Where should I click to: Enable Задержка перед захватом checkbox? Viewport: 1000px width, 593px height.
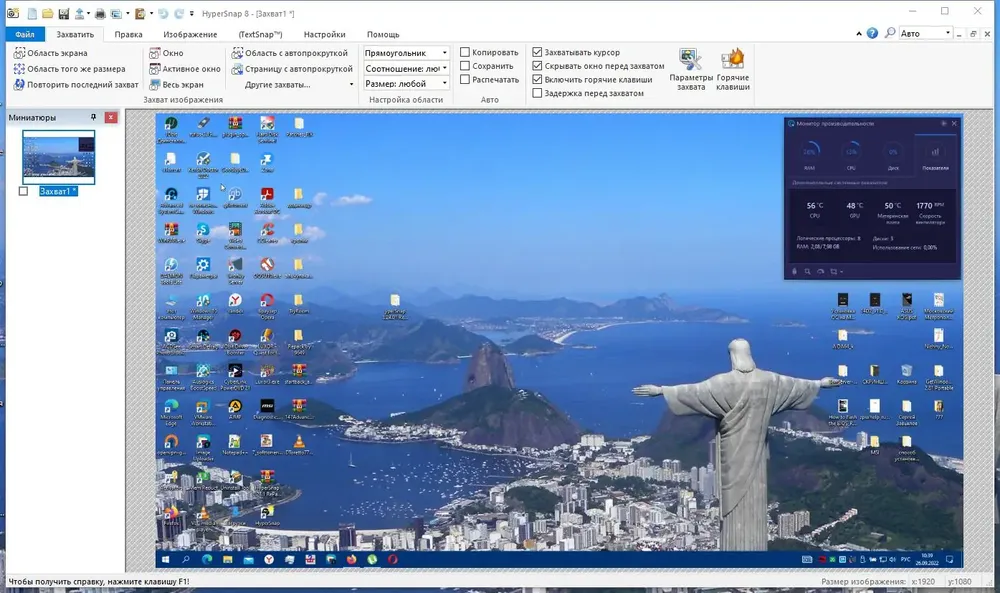tap(537, 93)
